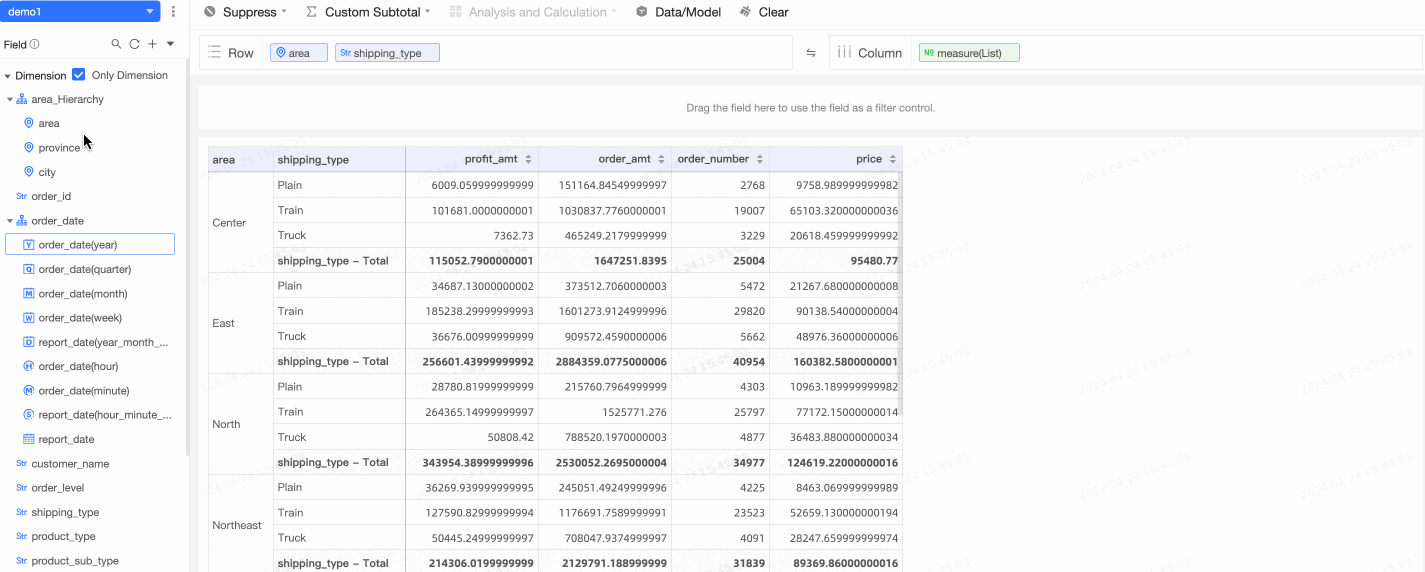Collapse the Dimension section
This screenshot has height=572, width=1425.
click(8, 76)
